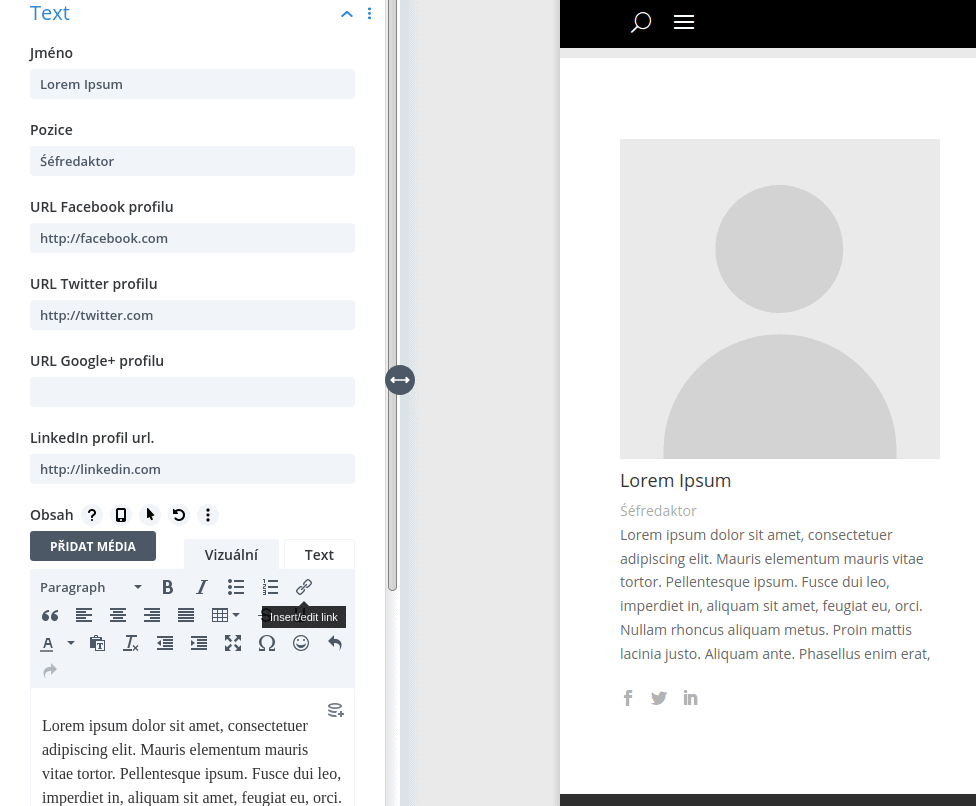Click the dynamic content database icon

pos(336,710)
